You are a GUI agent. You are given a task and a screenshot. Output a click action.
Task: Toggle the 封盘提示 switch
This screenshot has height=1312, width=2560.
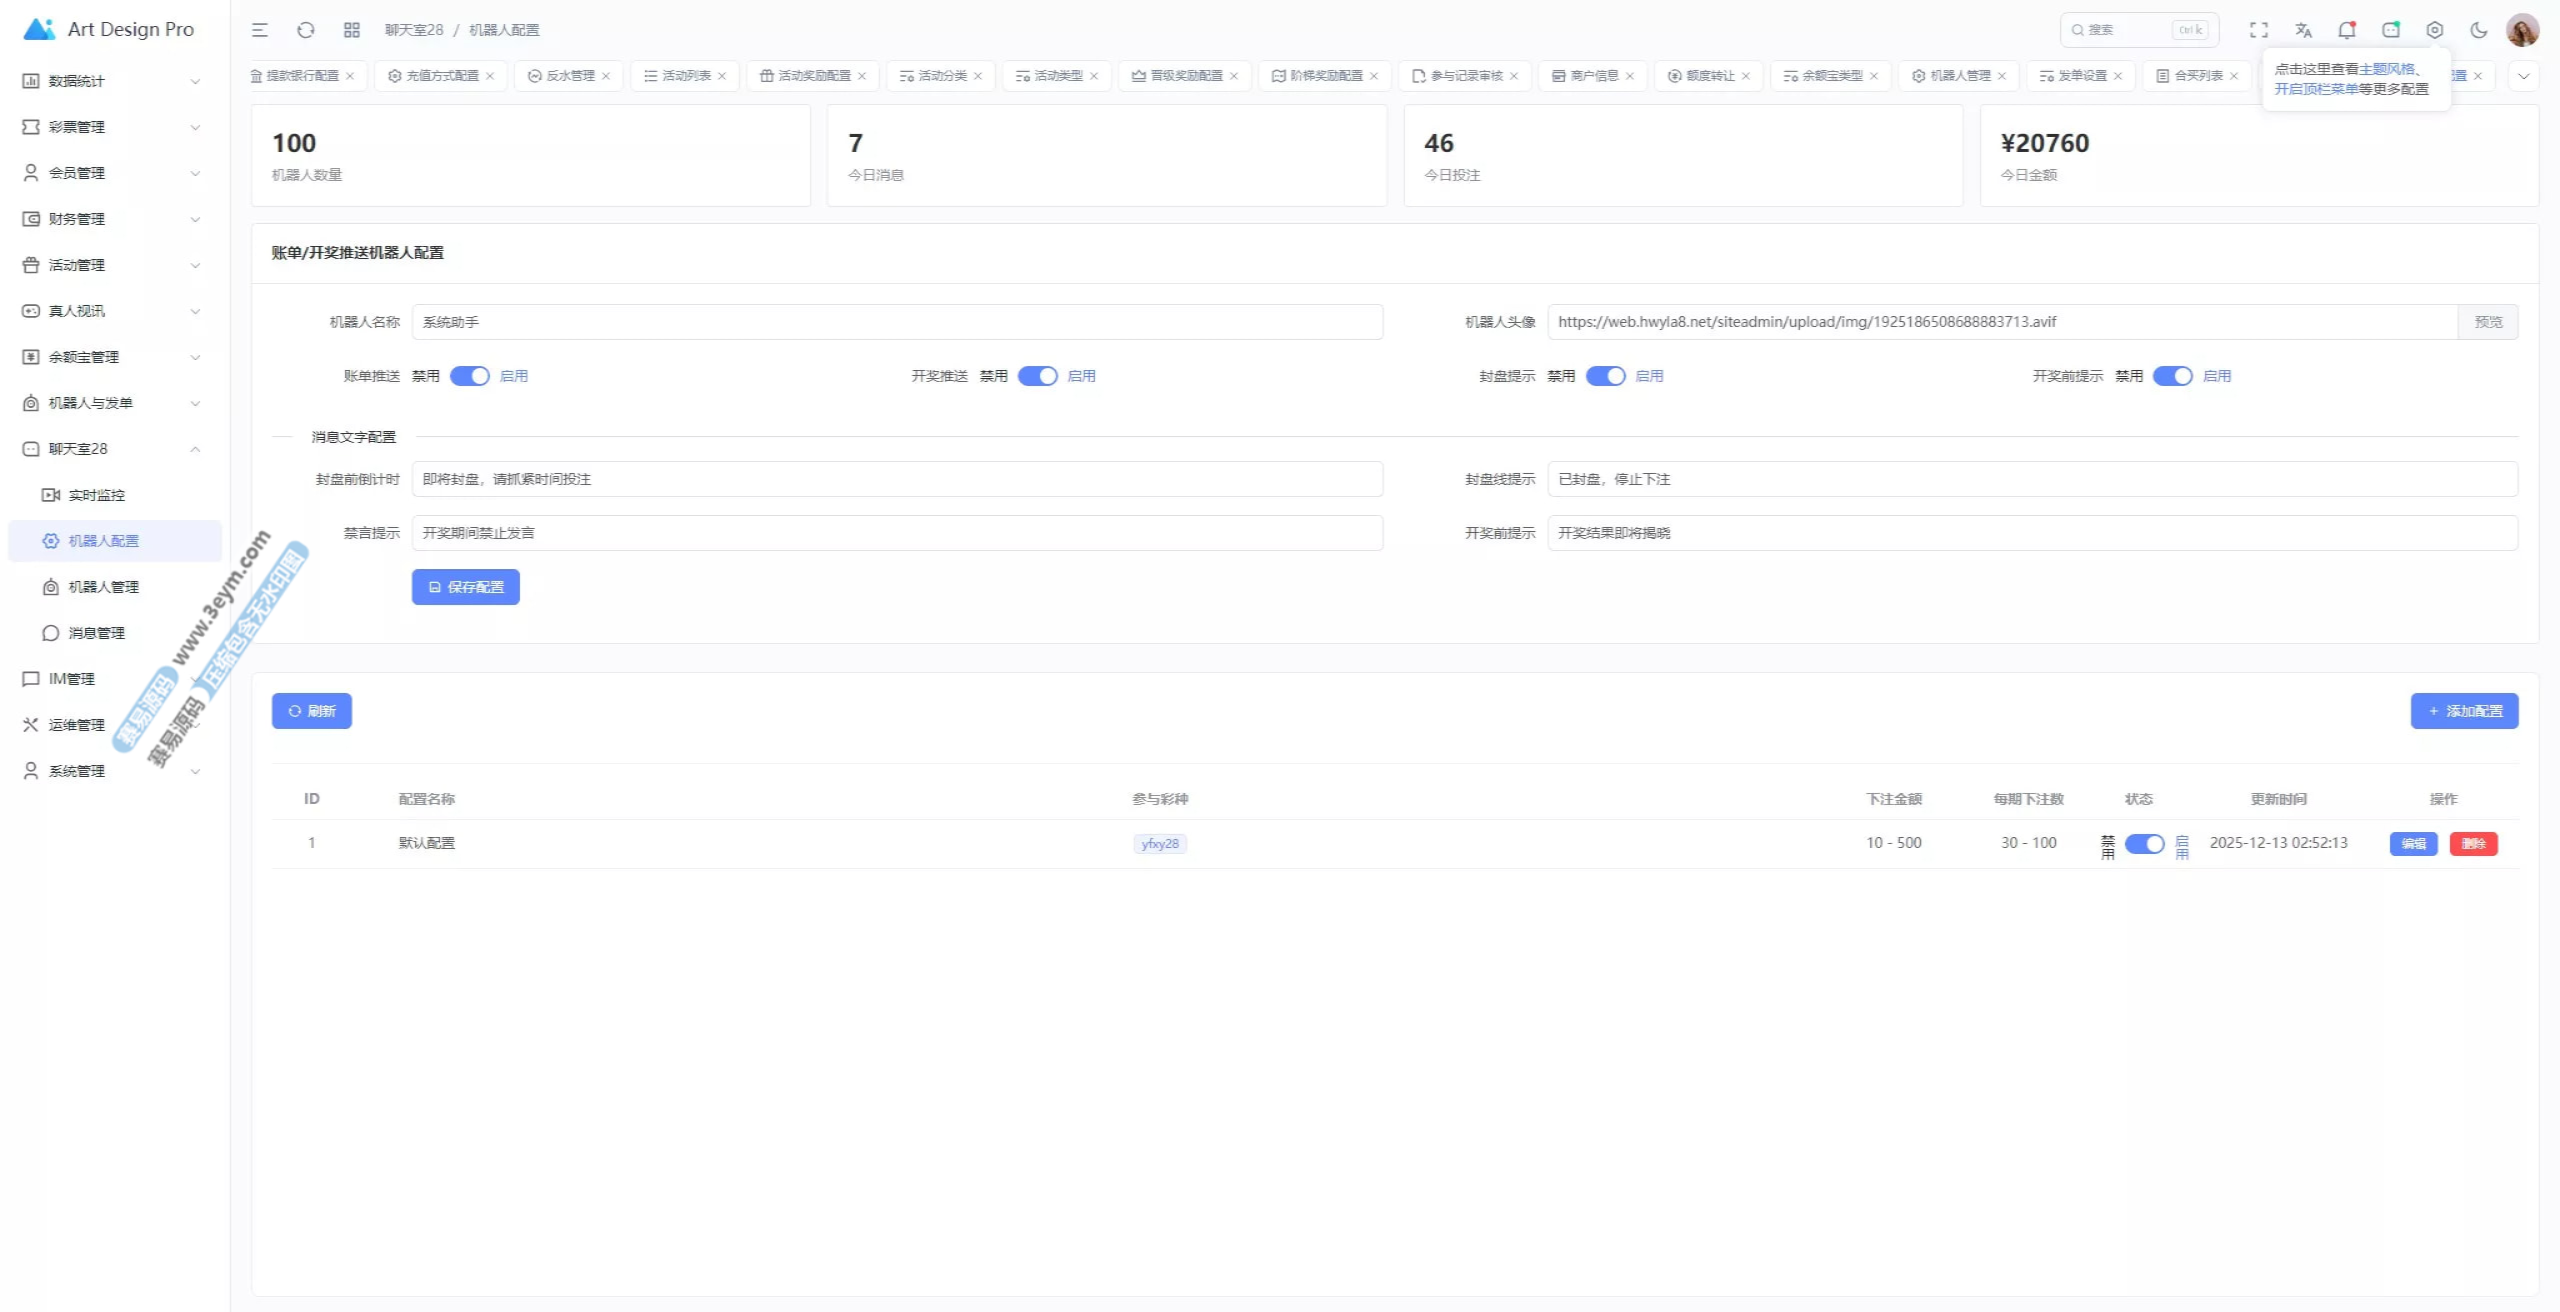(x=1606, y=376)
